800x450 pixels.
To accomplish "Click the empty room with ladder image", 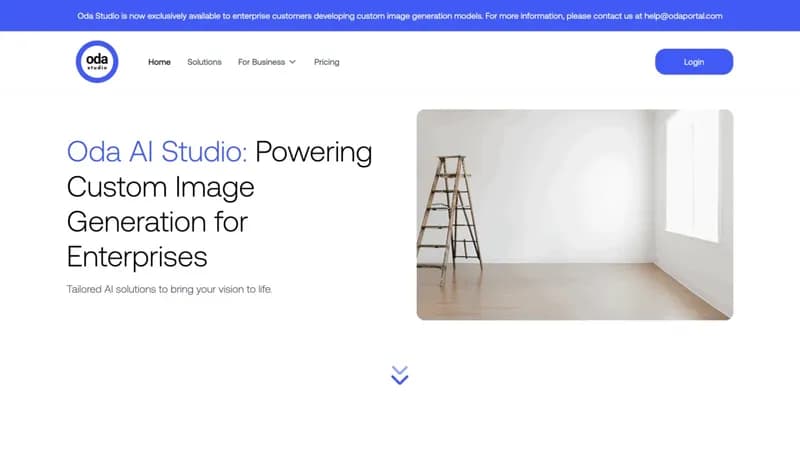I will 575,215.
